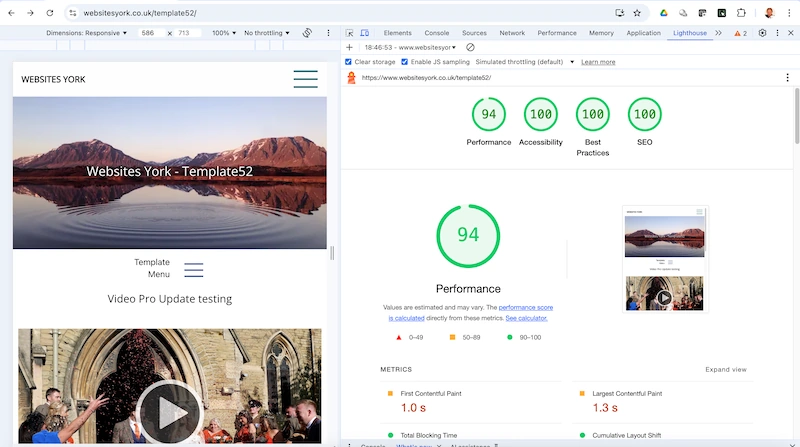Open the 100% zoom dropdown

coord(224,33)
